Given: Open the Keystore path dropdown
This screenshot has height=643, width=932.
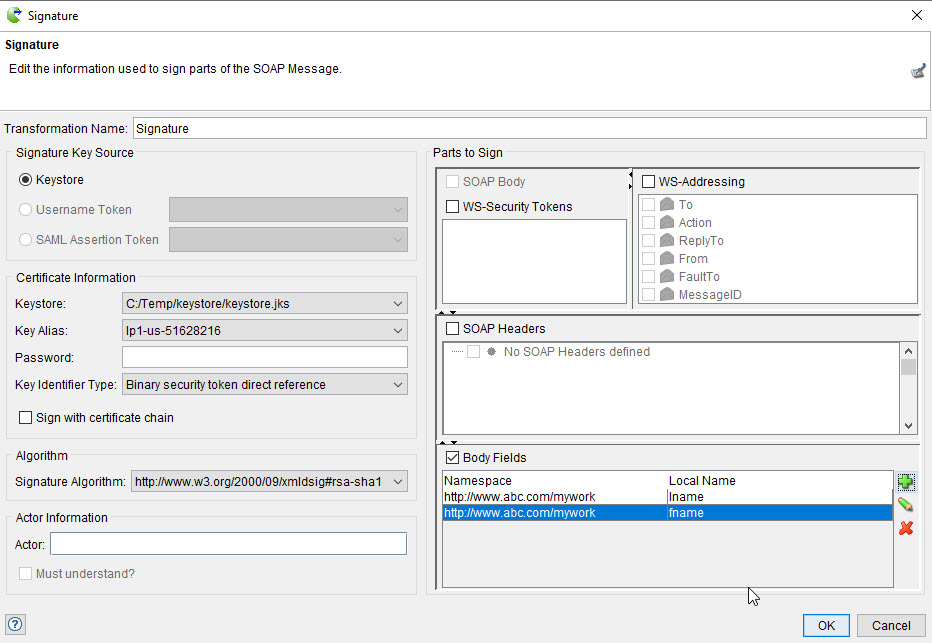Looking at the screenshot, I should click(398, 304).
